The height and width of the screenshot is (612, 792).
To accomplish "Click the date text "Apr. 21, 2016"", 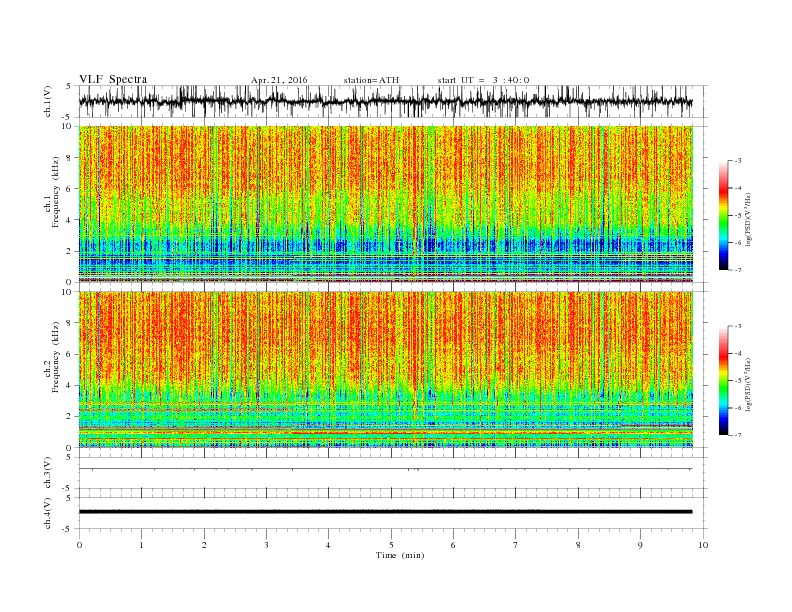I will pyautogui.click(x=279, y=80).
